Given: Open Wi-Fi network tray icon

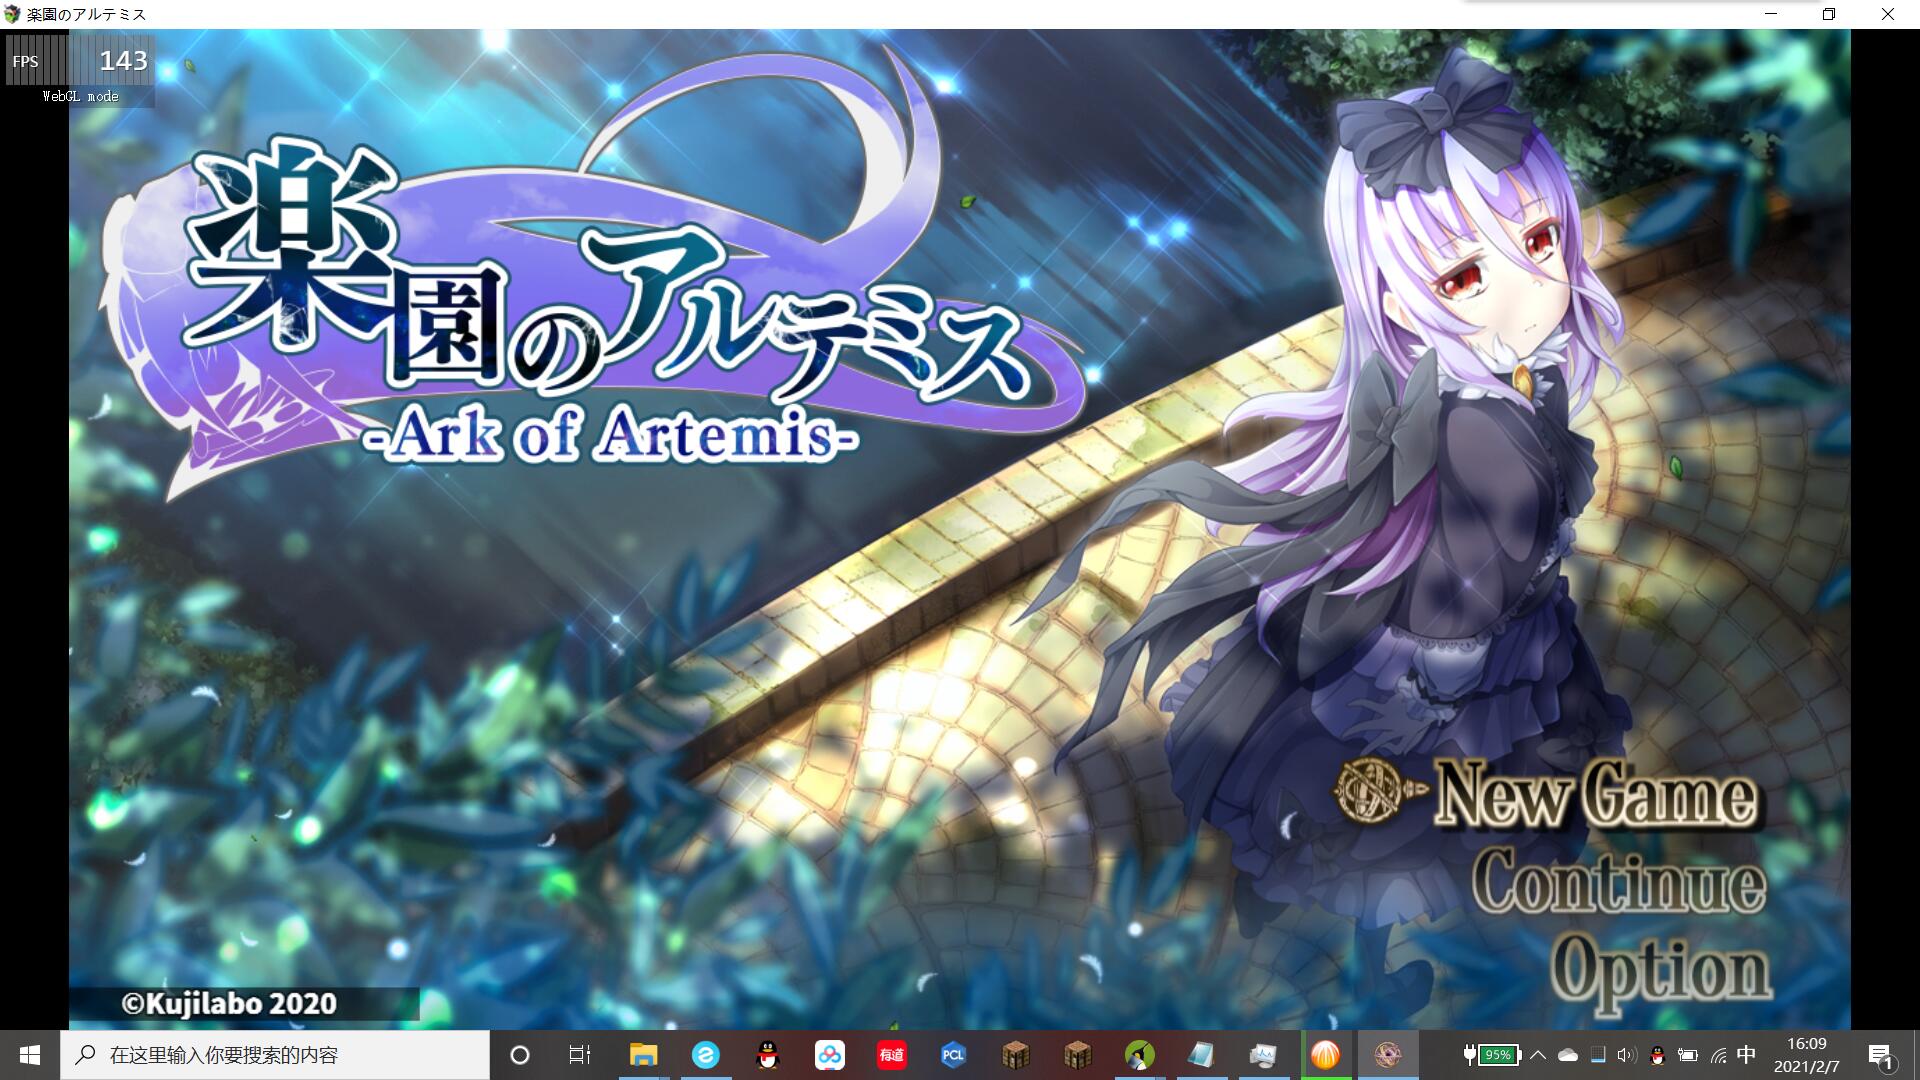Looking at the screenshot, I should pos(1718,1055).
